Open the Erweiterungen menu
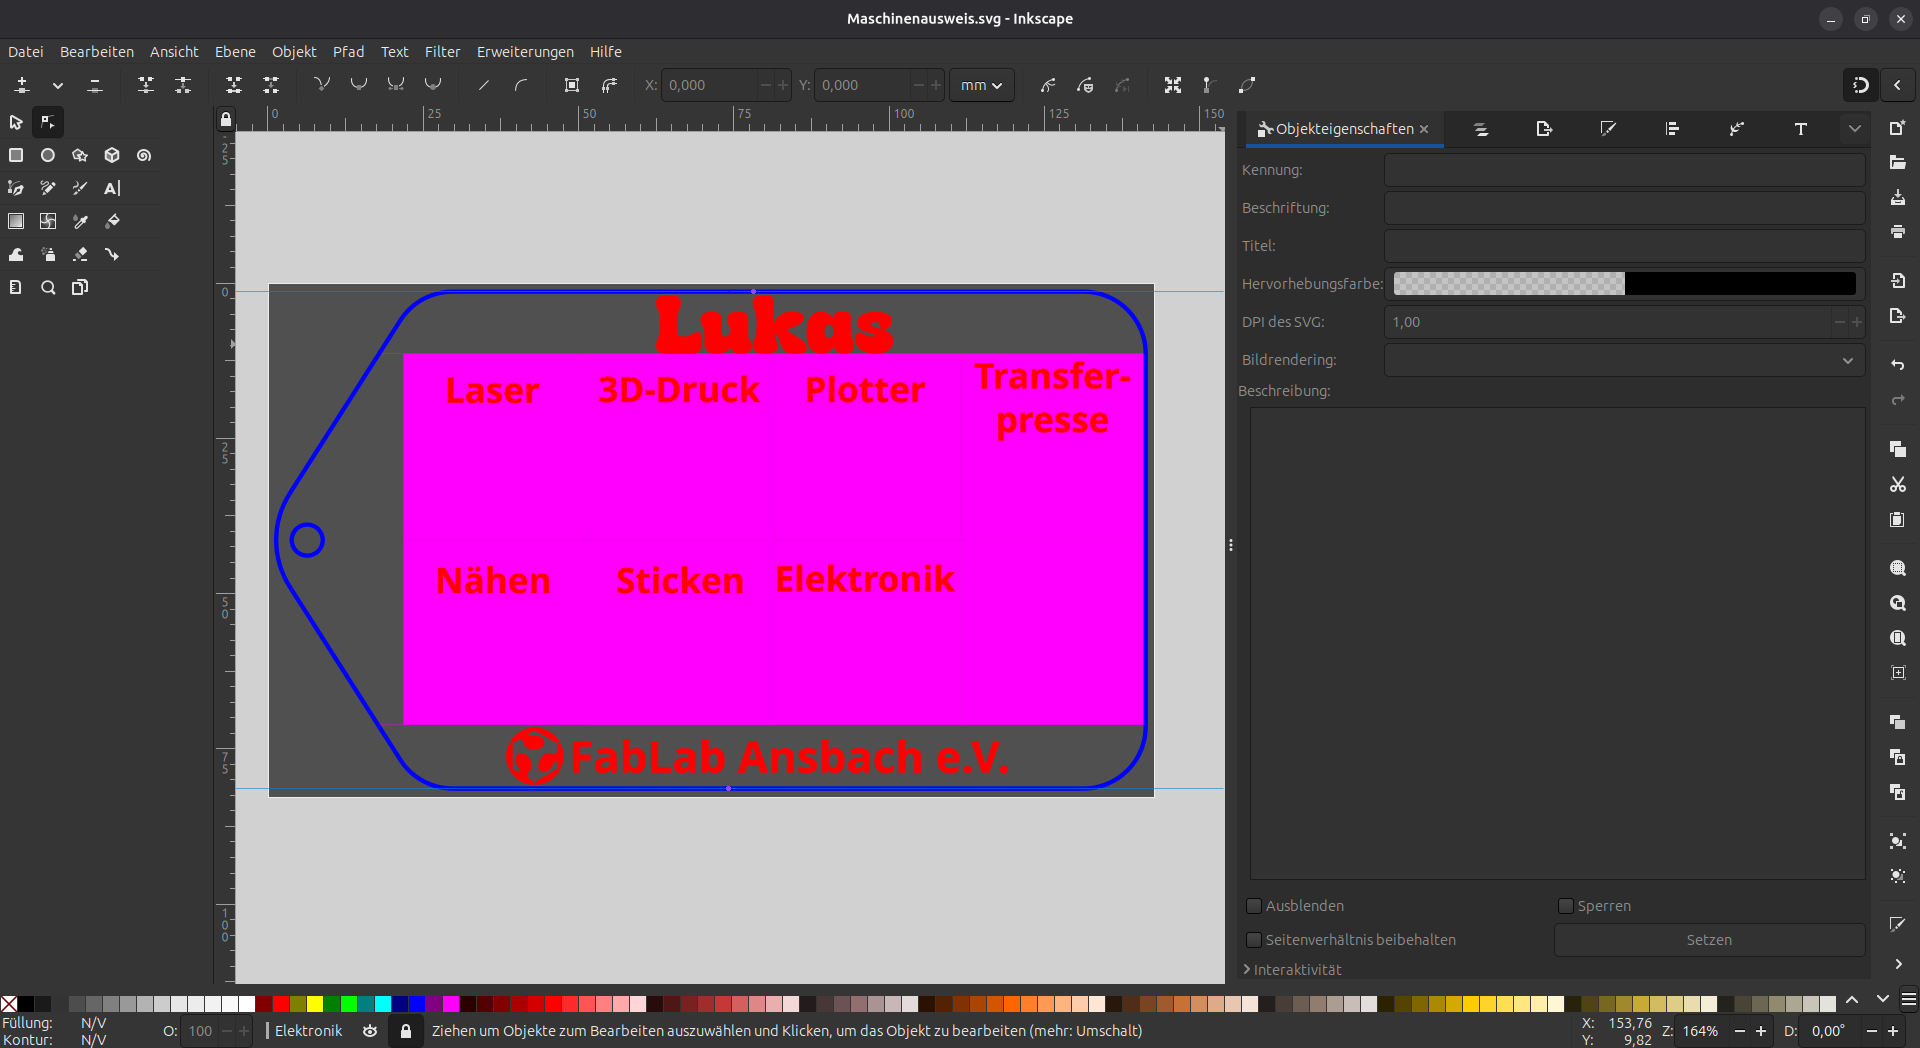The width and height of the screenshot is (1920, 1048). (x=524, y=52)
